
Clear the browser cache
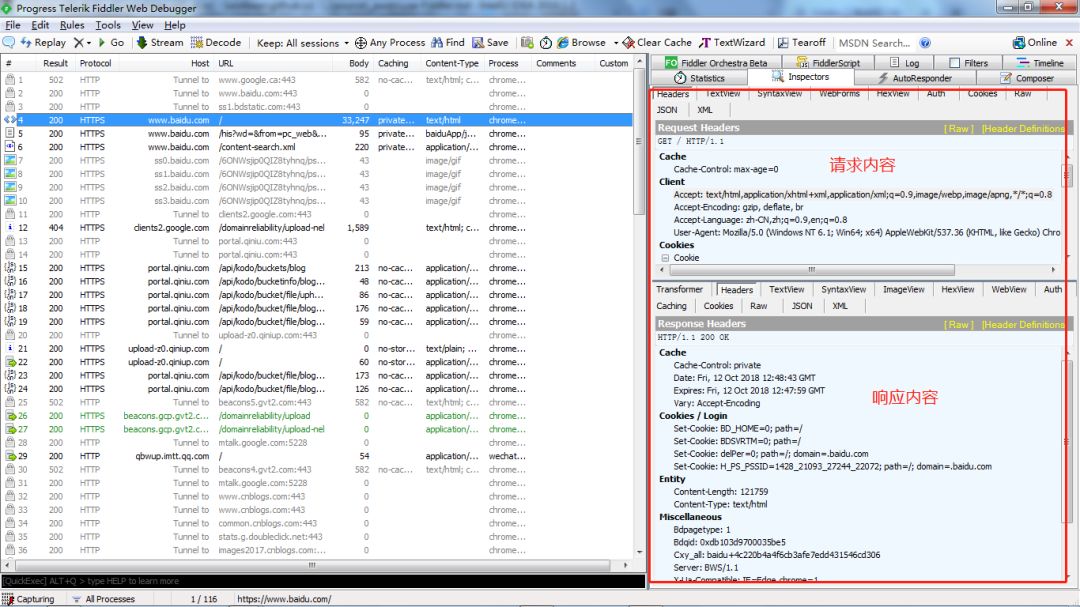(x=657, y=43)
